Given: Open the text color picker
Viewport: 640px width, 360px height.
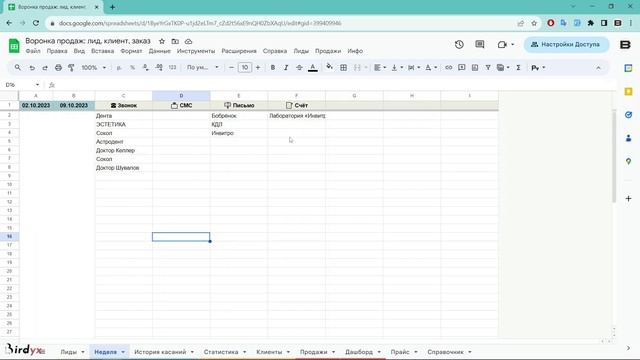Looking at the screenshot, I should (x=313, y=67).
